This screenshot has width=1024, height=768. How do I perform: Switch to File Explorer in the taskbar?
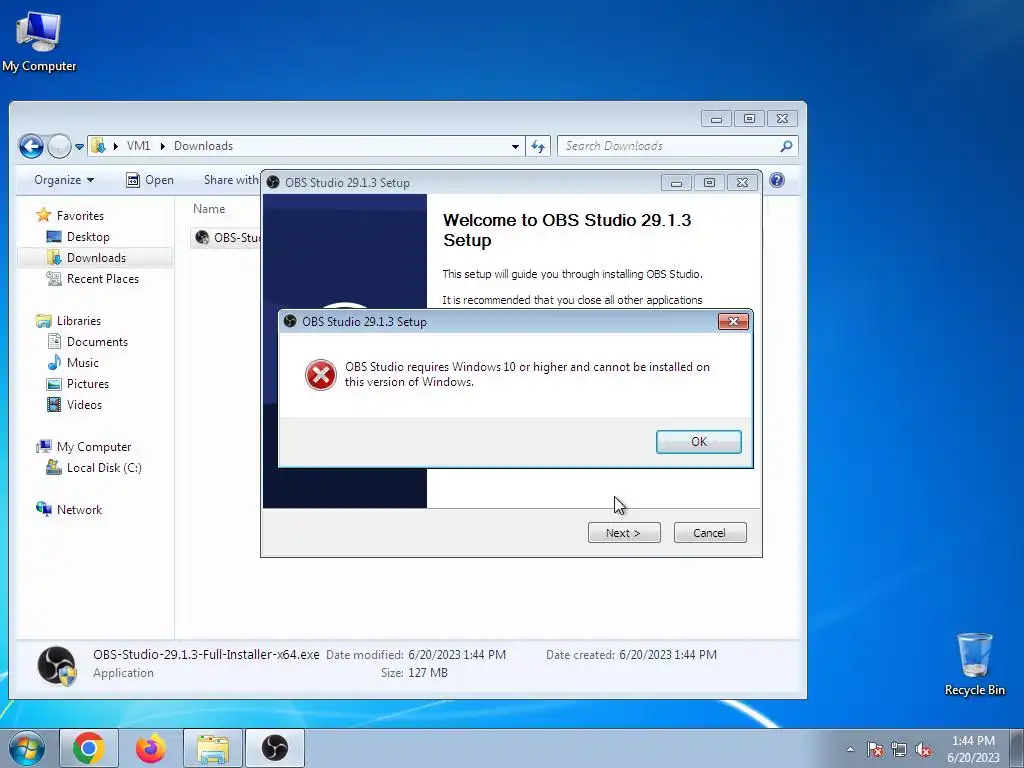(213, 748)
